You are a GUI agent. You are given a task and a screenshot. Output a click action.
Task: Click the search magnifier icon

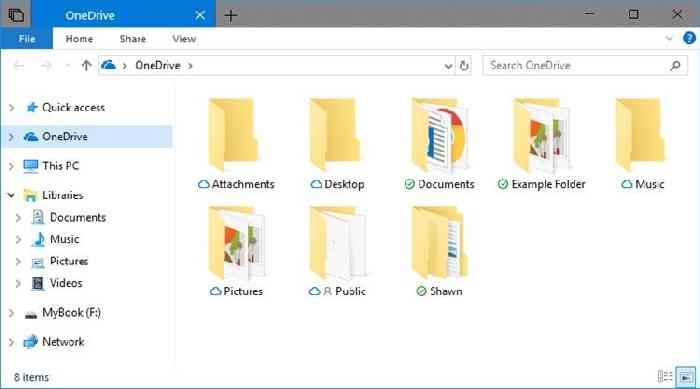tap(675, 66)
